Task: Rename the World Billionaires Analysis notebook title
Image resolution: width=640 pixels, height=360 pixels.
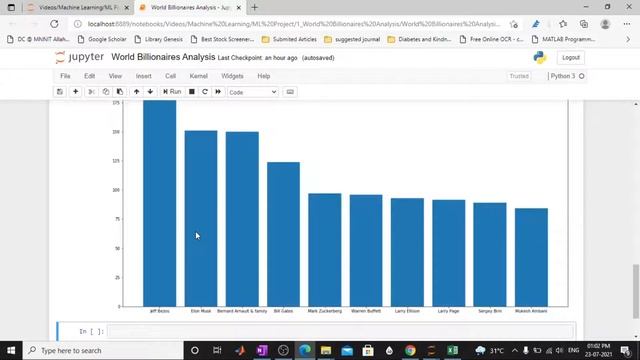Action: click(163, 57)
